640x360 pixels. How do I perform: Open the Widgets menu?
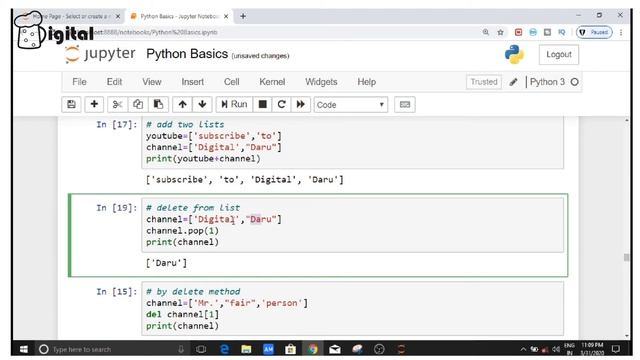pyautogui.click(x=321, y=82)
